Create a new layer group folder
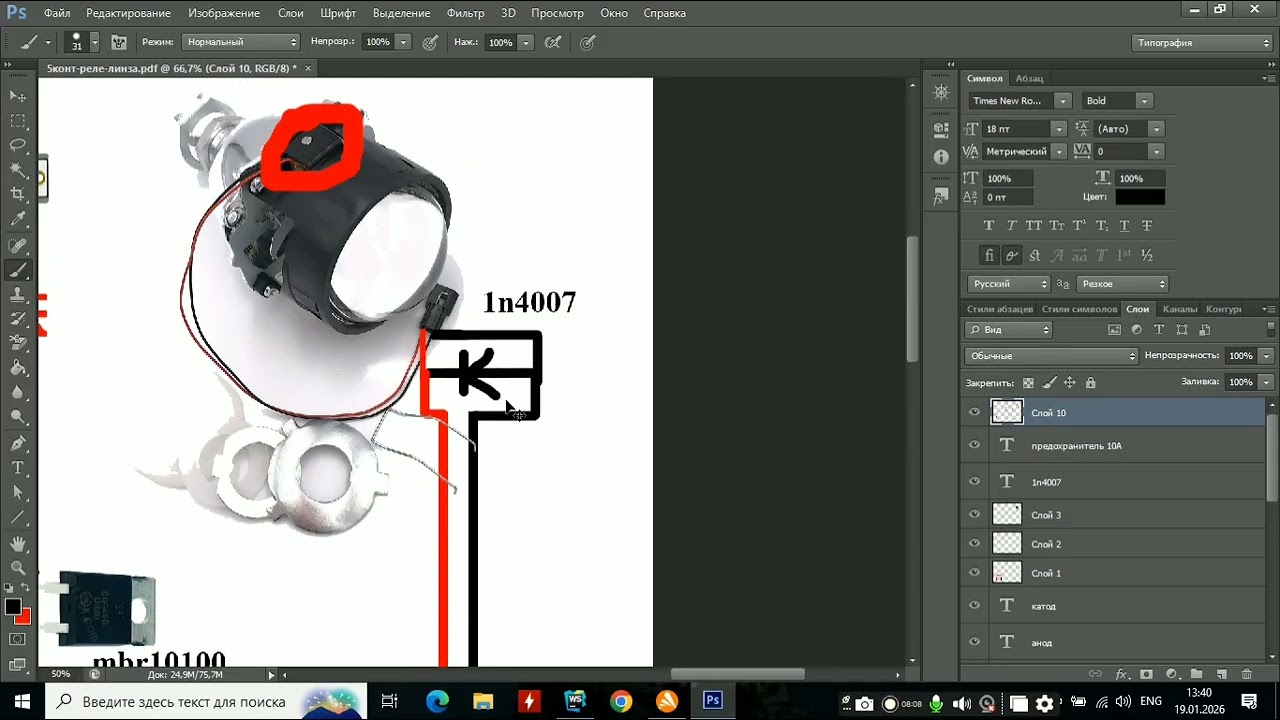This screenshot has height=720, width=1280. (x=1195, y=674)
